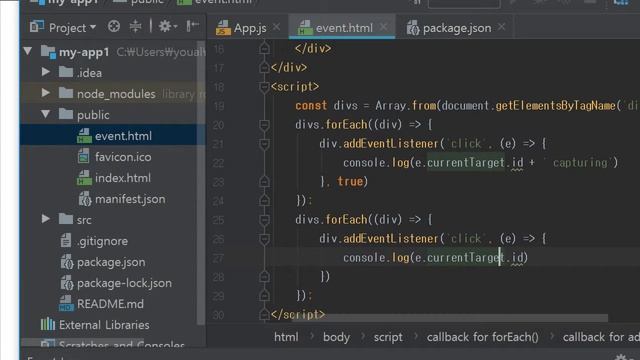Click the script breadcrumb

(388, 337)
